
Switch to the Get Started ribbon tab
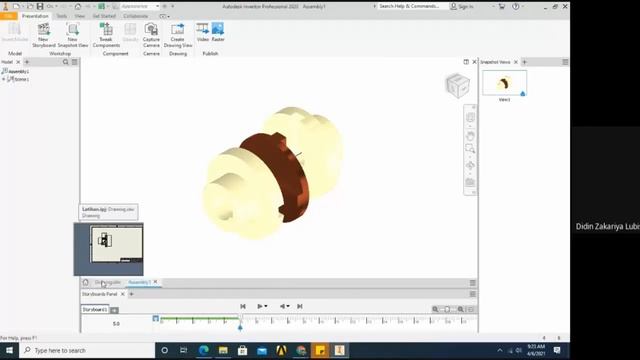pos(104,16)
